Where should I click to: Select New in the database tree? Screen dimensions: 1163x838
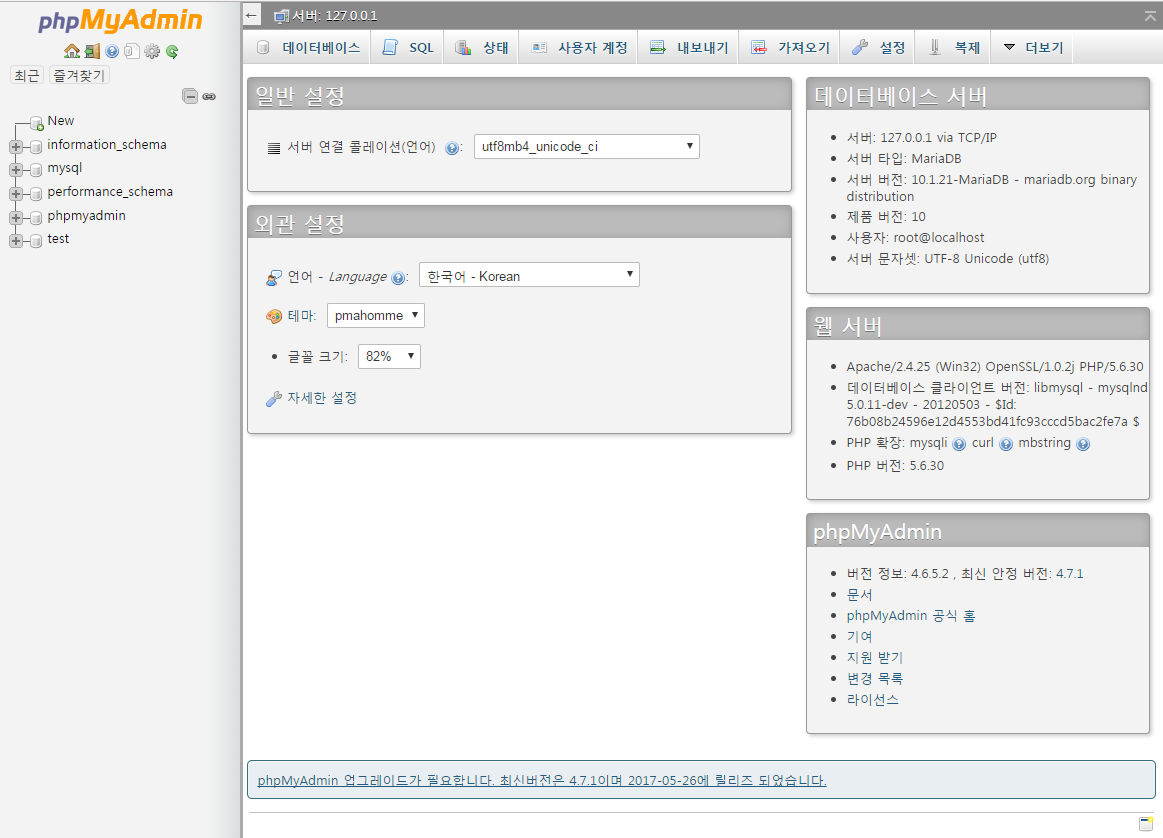point(61,121)
